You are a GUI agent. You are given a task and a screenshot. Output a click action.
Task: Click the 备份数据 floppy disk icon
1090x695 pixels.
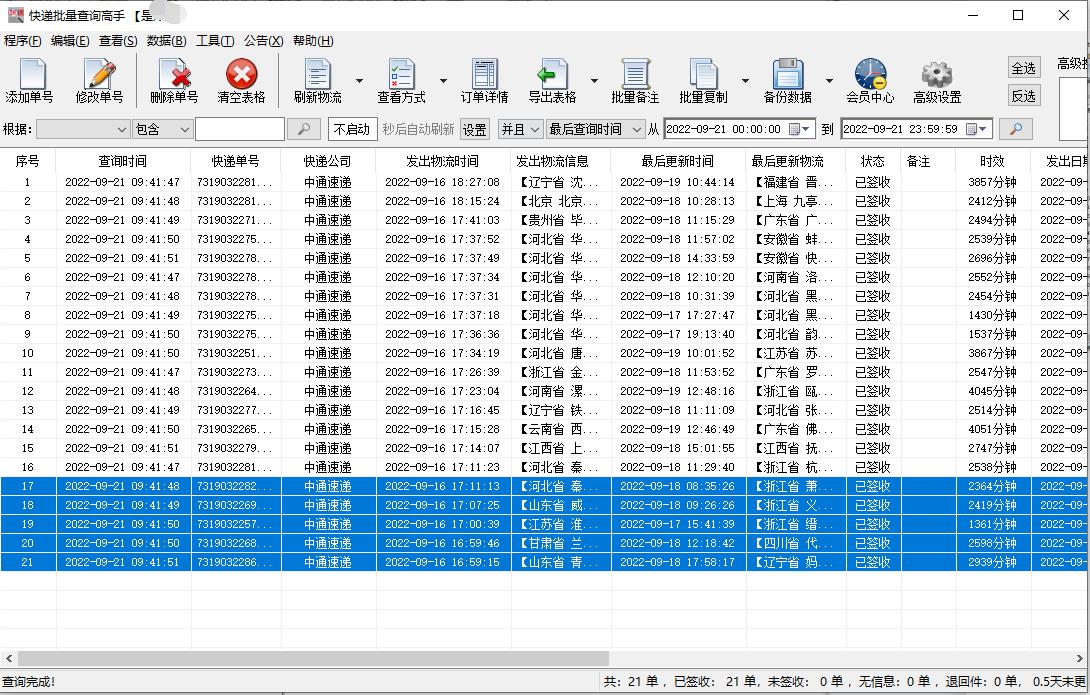787,75
